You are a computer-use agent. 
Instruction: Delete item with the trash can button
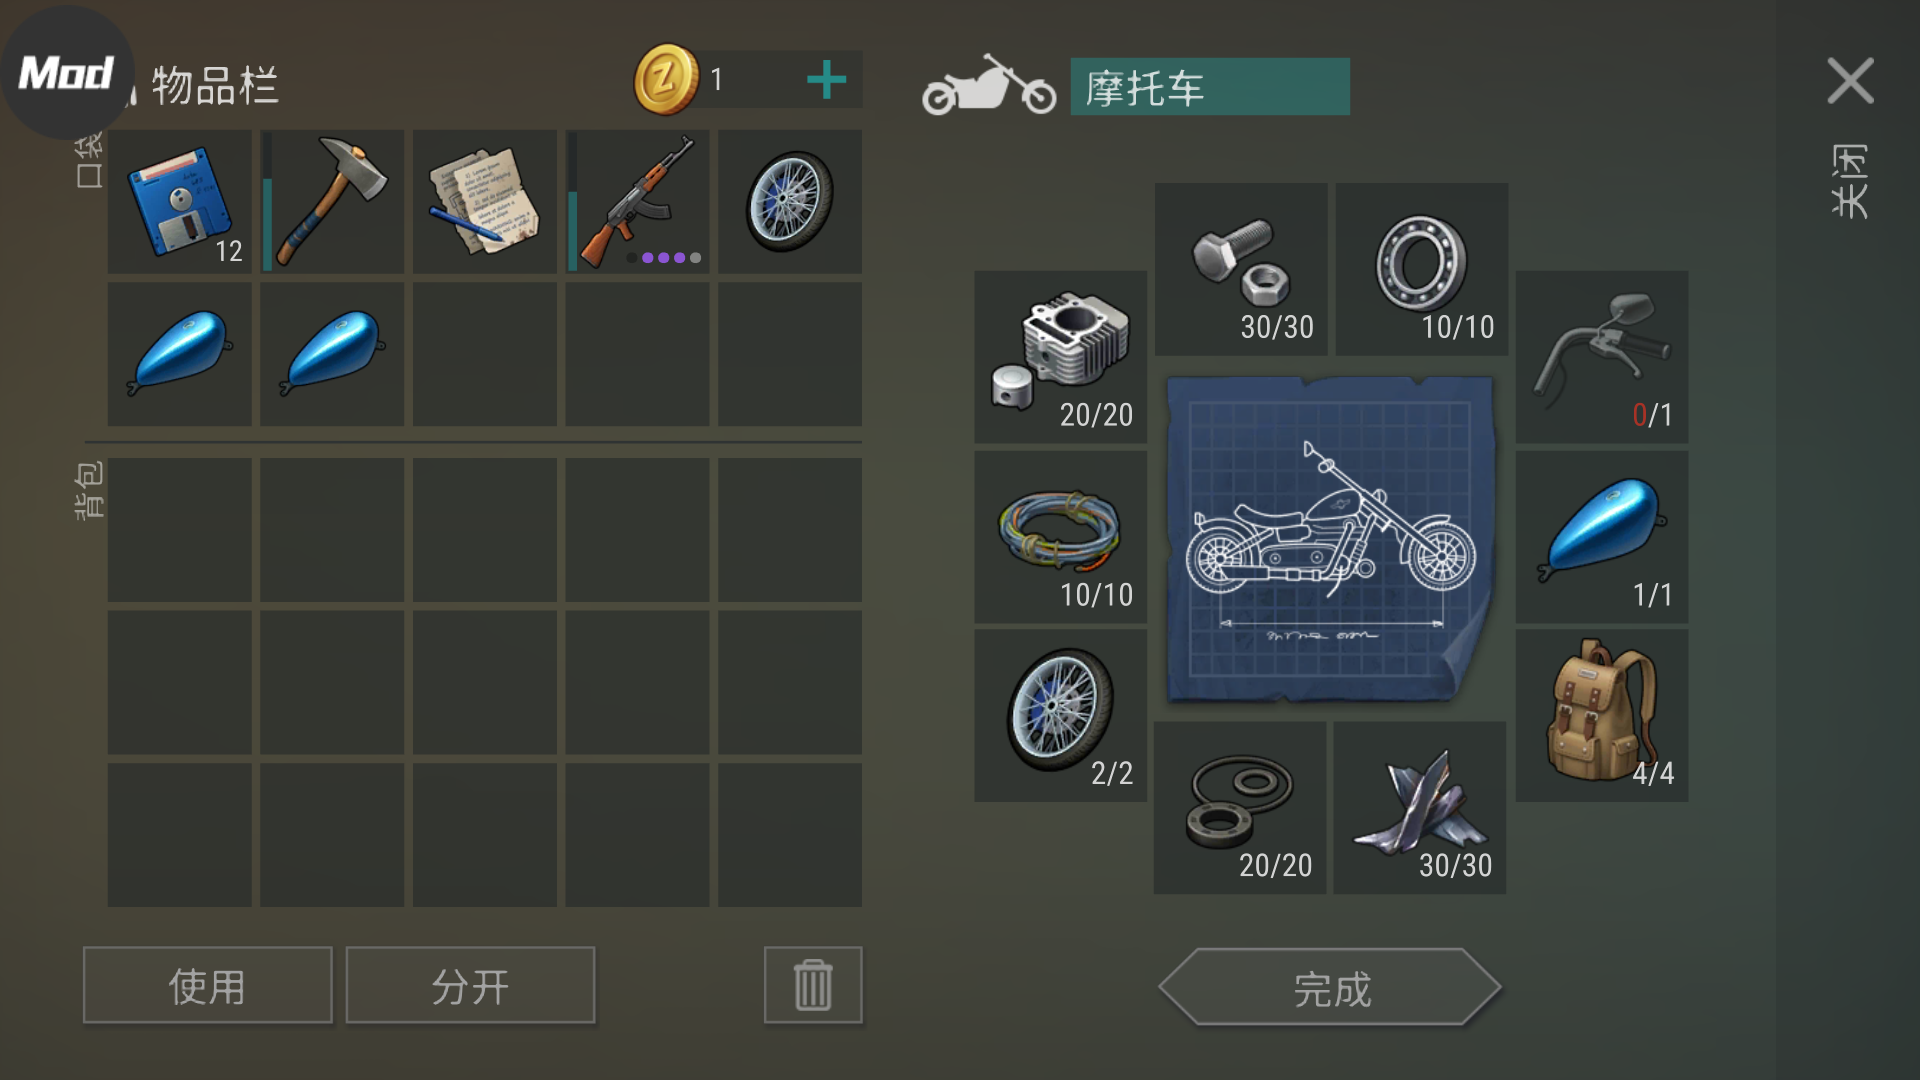point(813,985)
